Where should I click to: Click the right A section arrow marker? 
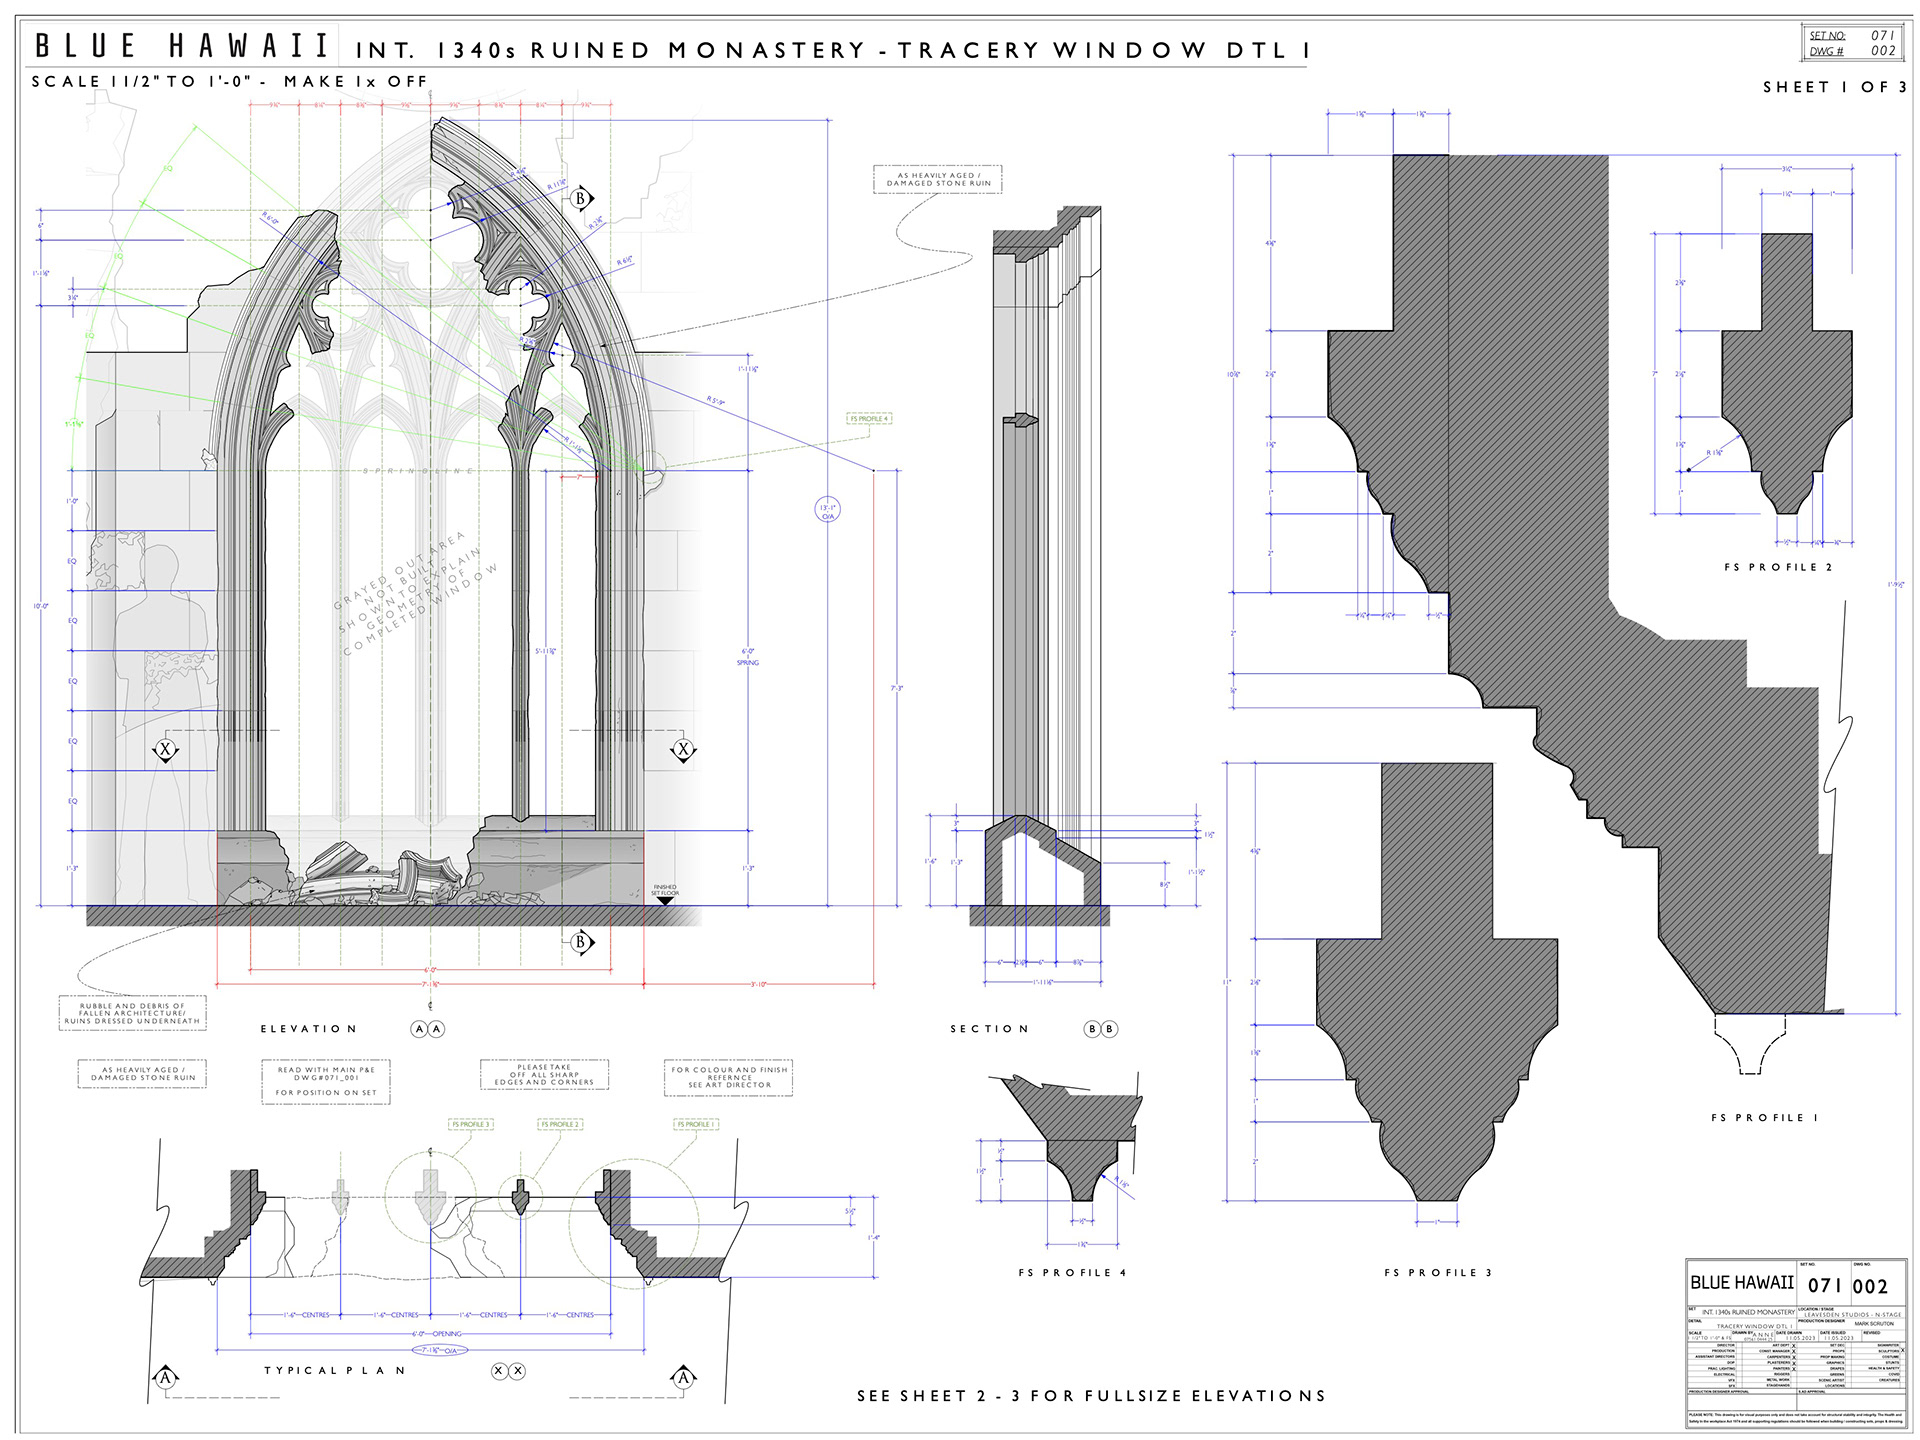pyautogui.click(x=683, y=1378)
